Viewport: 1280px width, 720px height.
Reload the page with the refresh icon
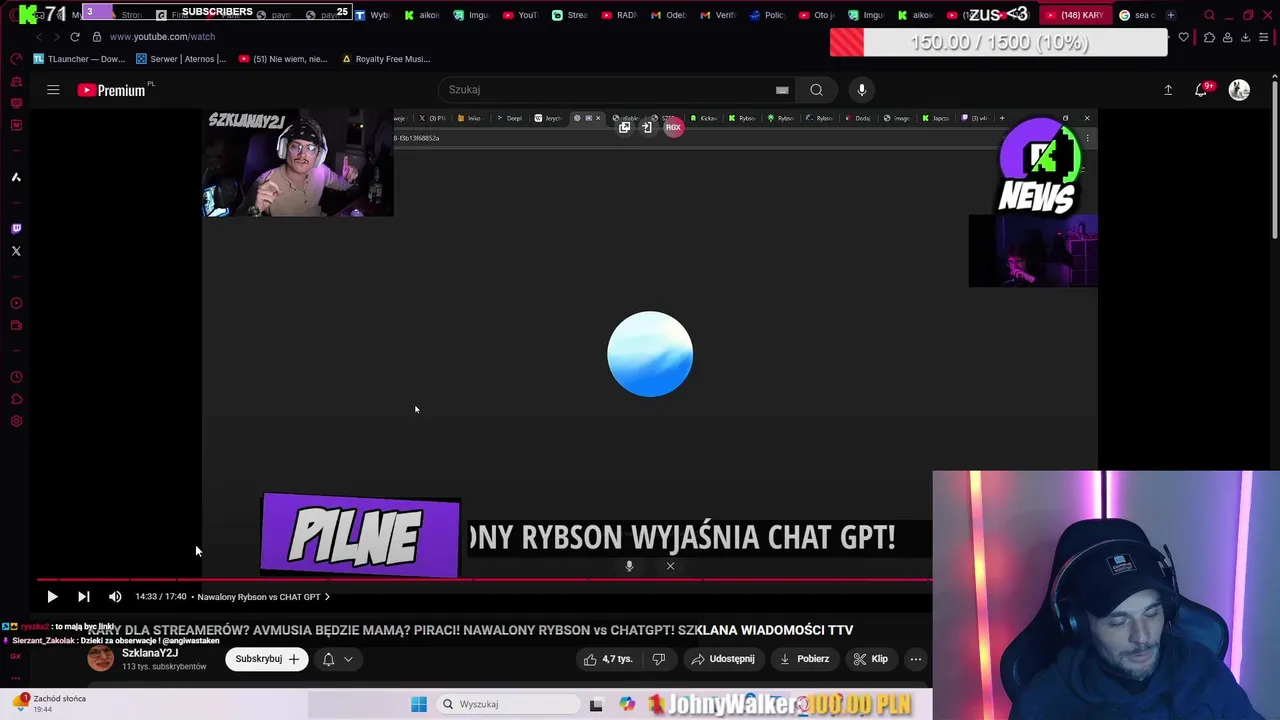(74, 37)
